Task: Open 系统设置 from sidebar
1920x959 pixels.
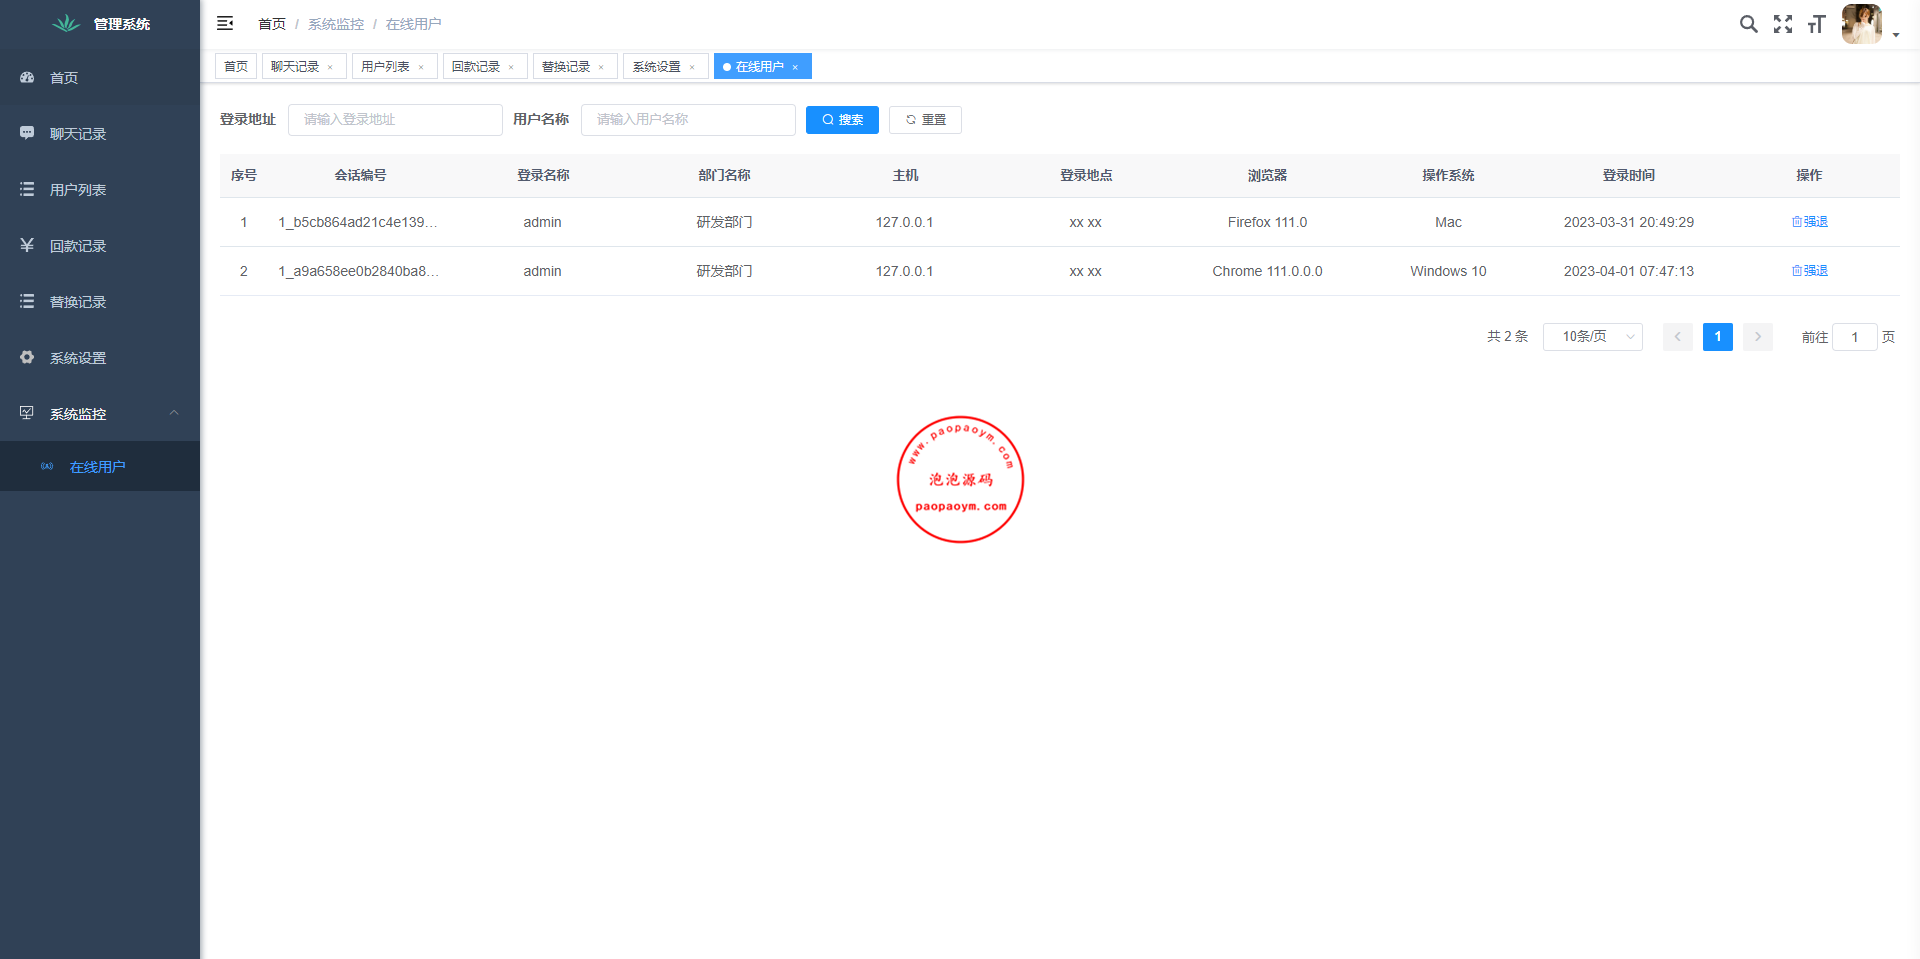Action: tap(78, 358)
